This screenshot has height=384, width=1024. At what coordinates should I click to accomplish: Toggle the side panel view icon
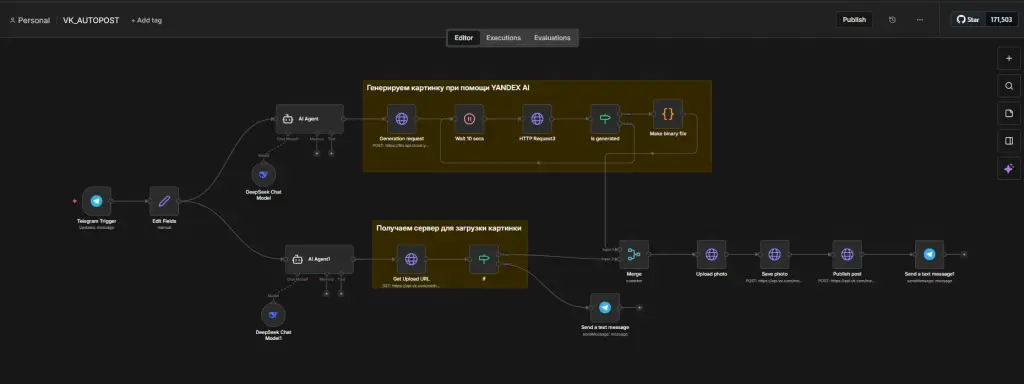pyautogui.click(x=1008, y=140)
